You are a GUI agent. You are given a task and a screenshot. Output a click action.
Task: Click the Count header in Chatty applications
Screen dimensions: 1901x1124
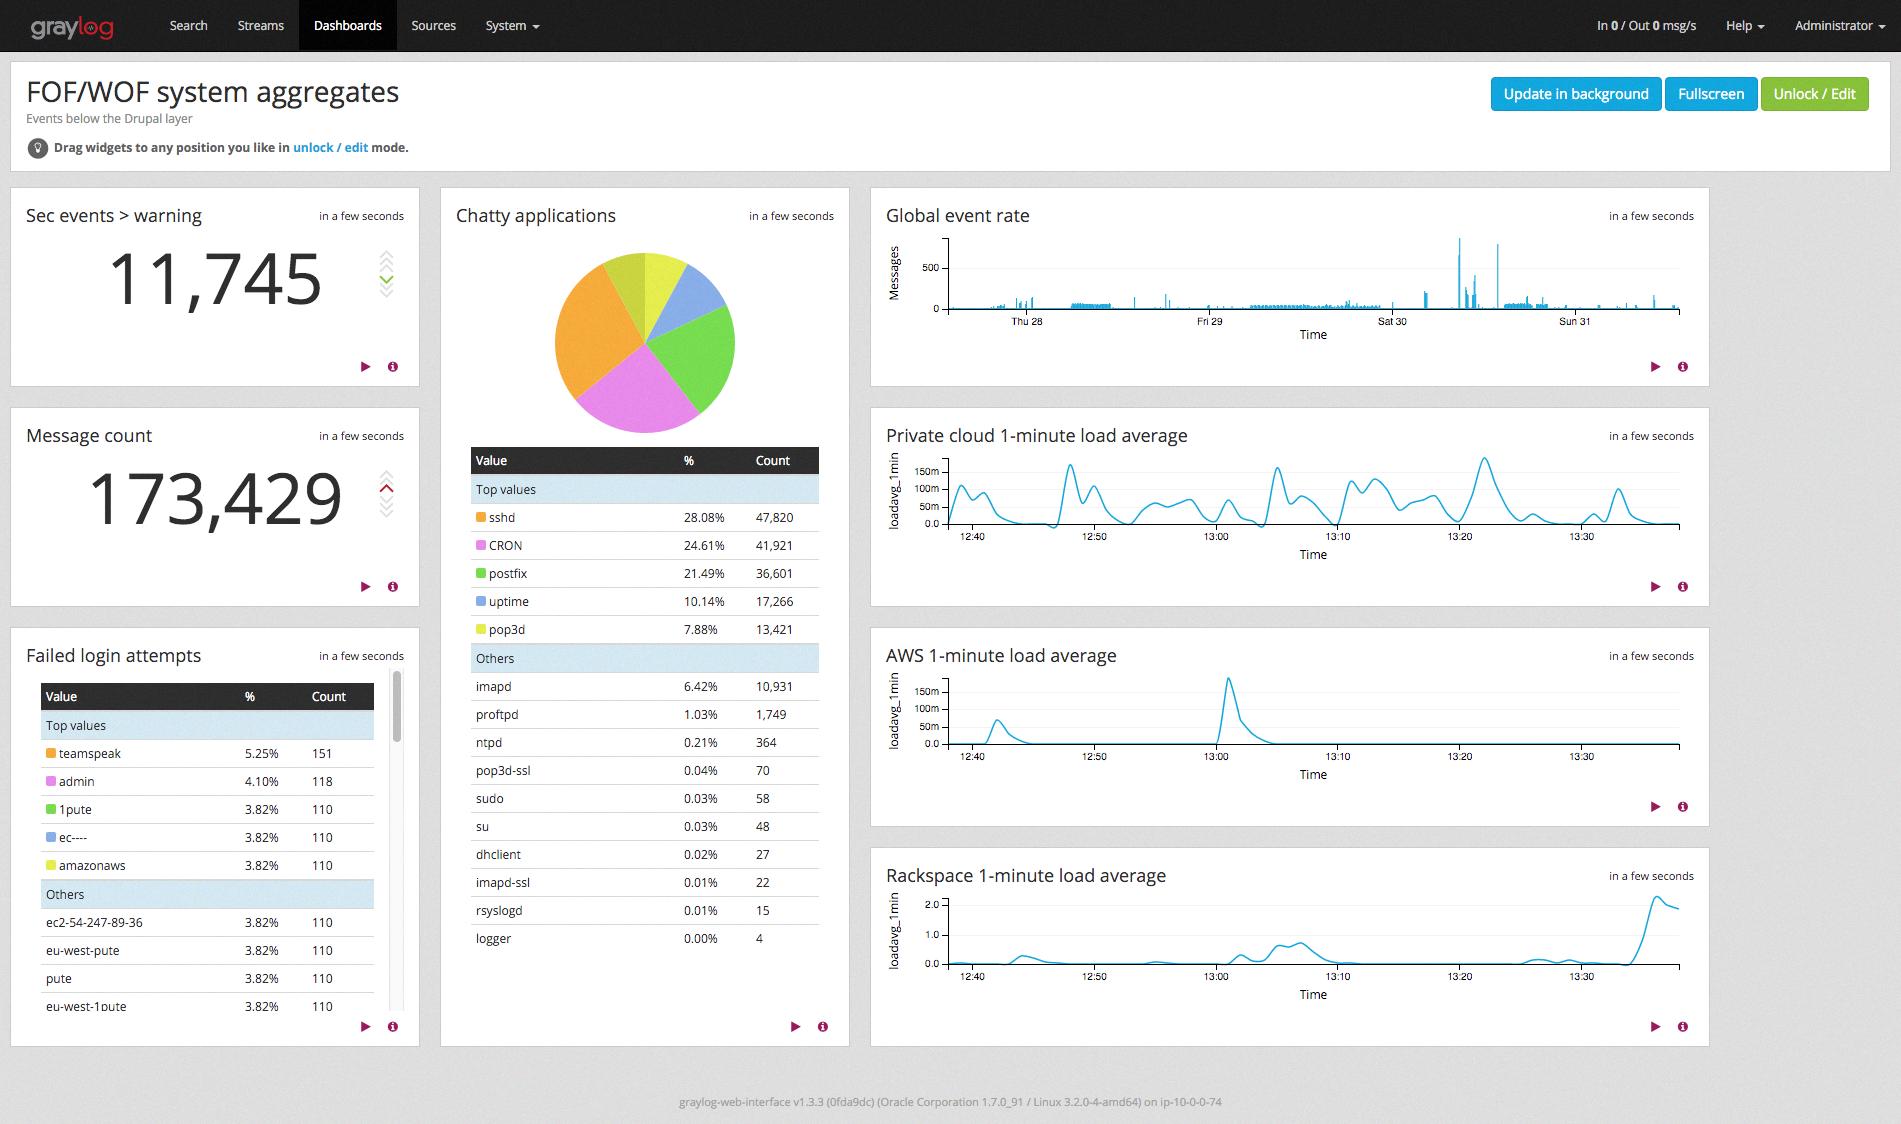[x=772, y=461]
